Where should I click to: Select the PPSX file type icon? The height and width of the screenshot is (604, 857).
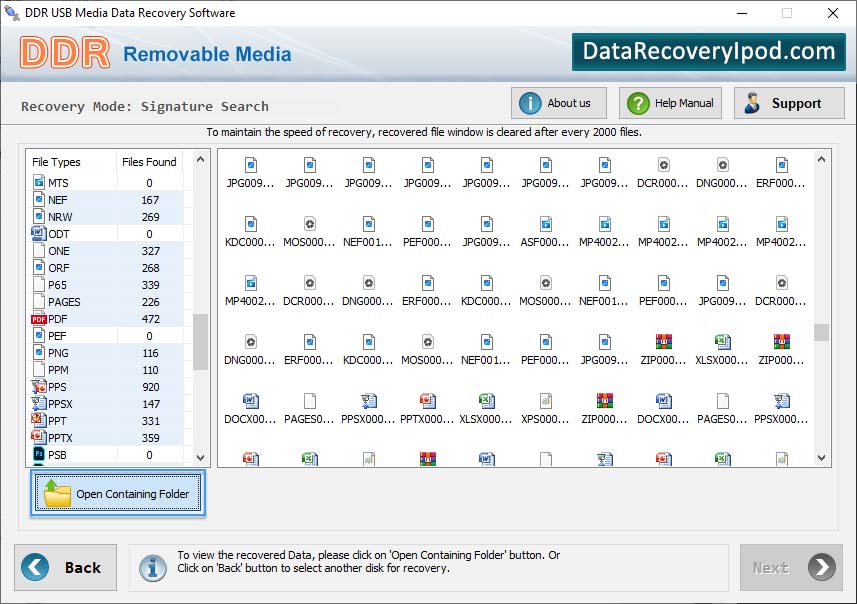(39, 403)
